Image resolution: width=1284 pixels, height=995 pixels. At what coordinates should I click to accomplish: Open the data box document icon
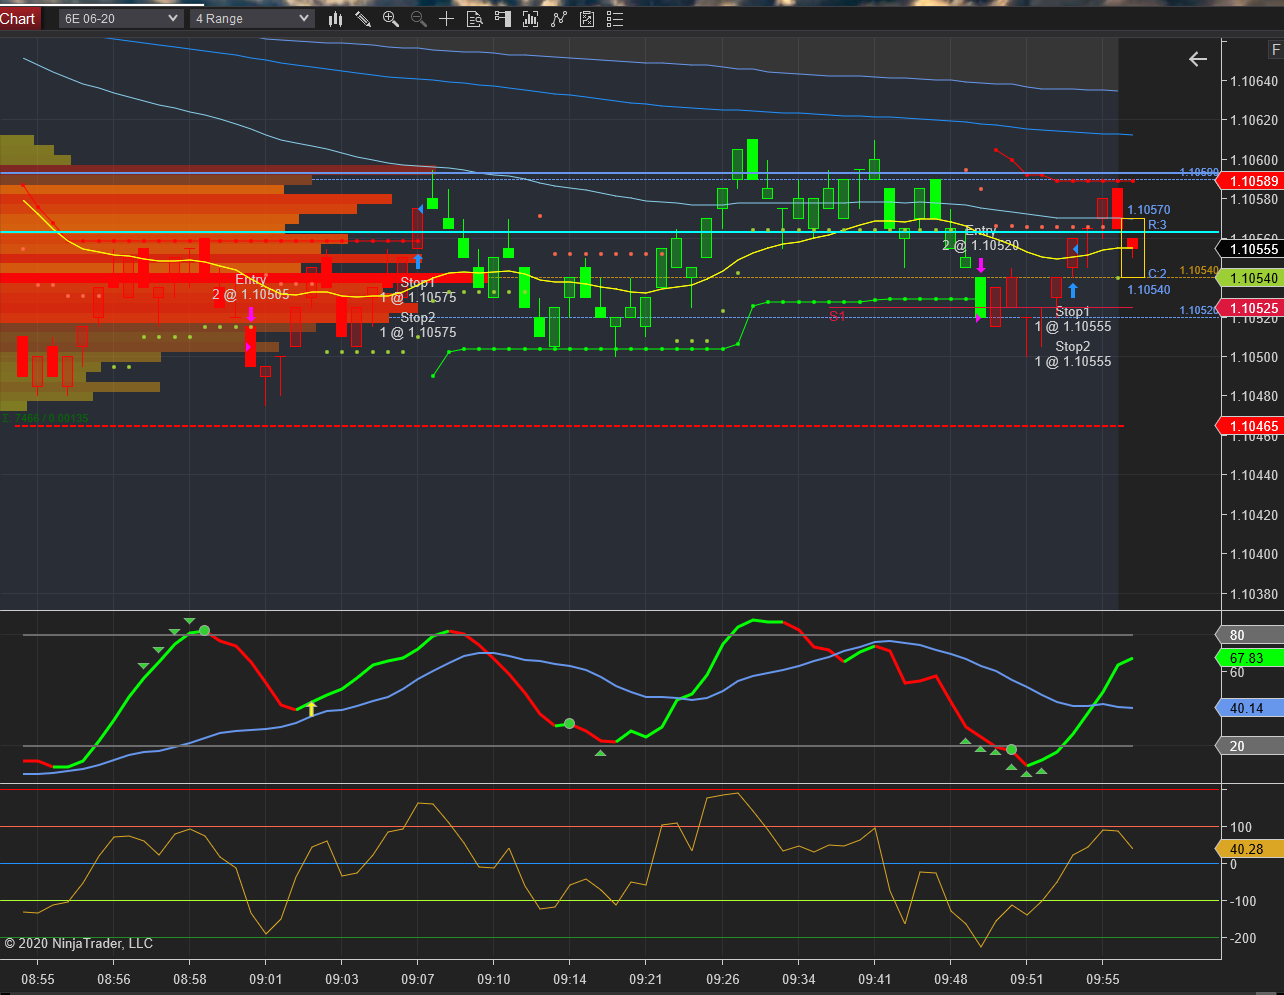coord(475,19)
